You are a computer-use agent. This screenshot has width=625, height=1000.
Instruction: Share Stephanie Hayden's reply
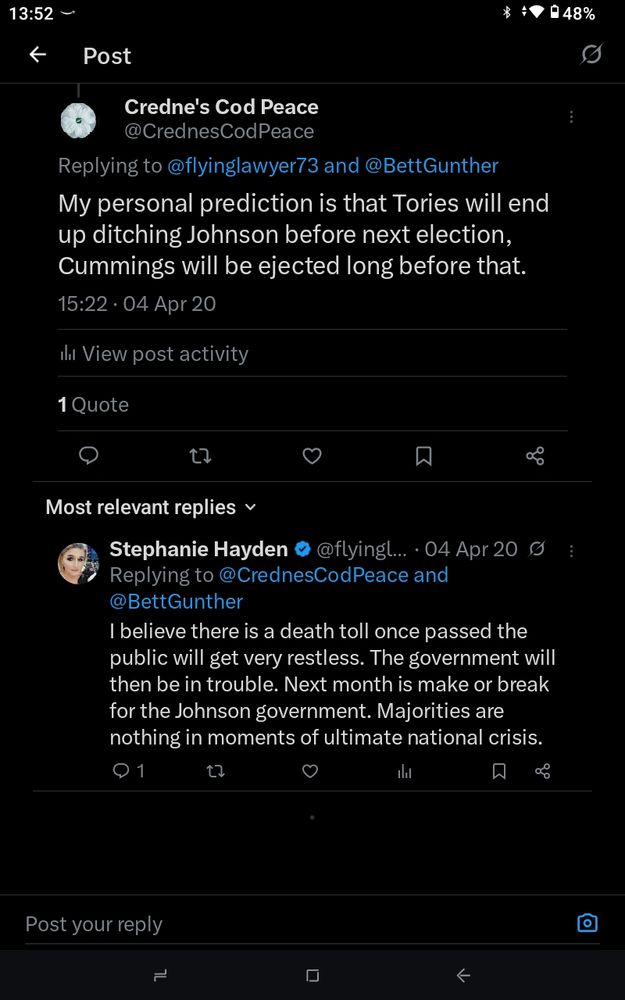543,771
